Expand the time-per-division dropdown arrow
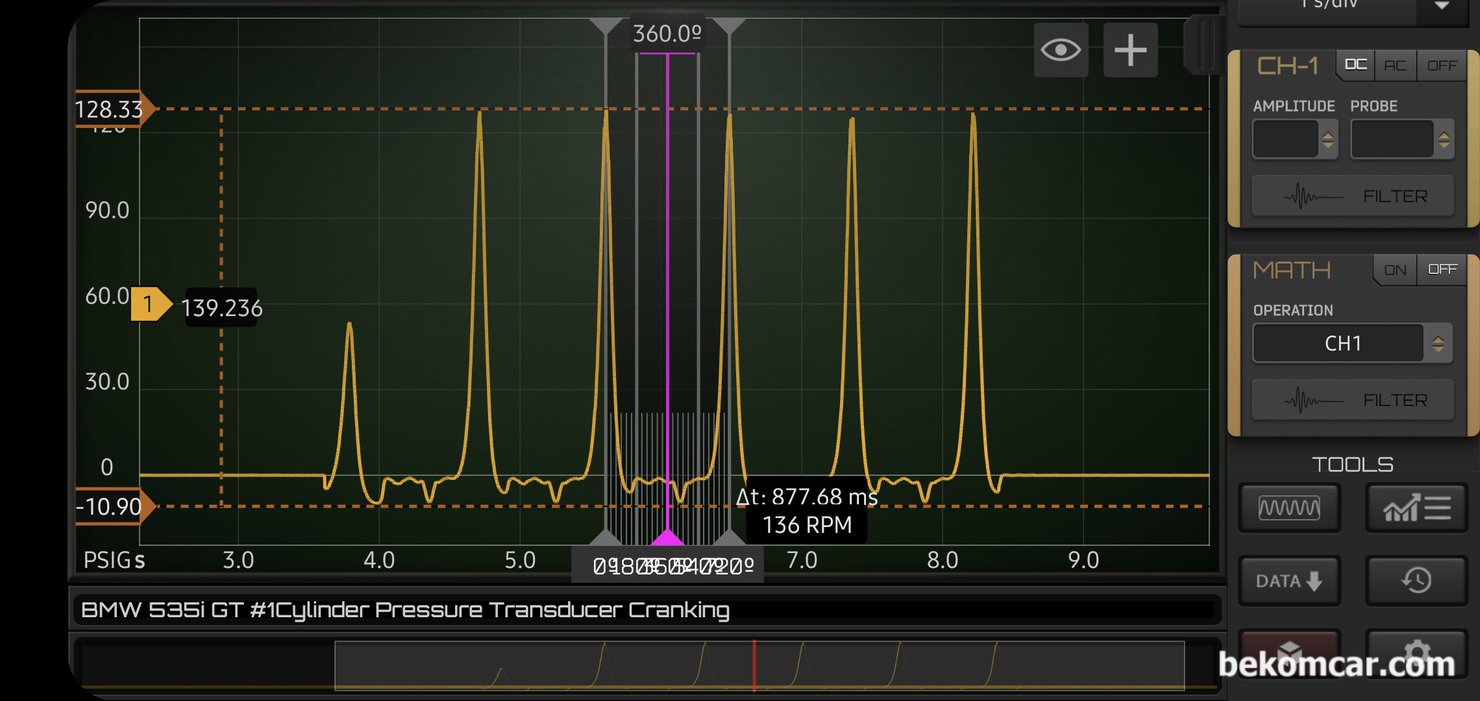 pyautogui.click(x=1442, y=6)
